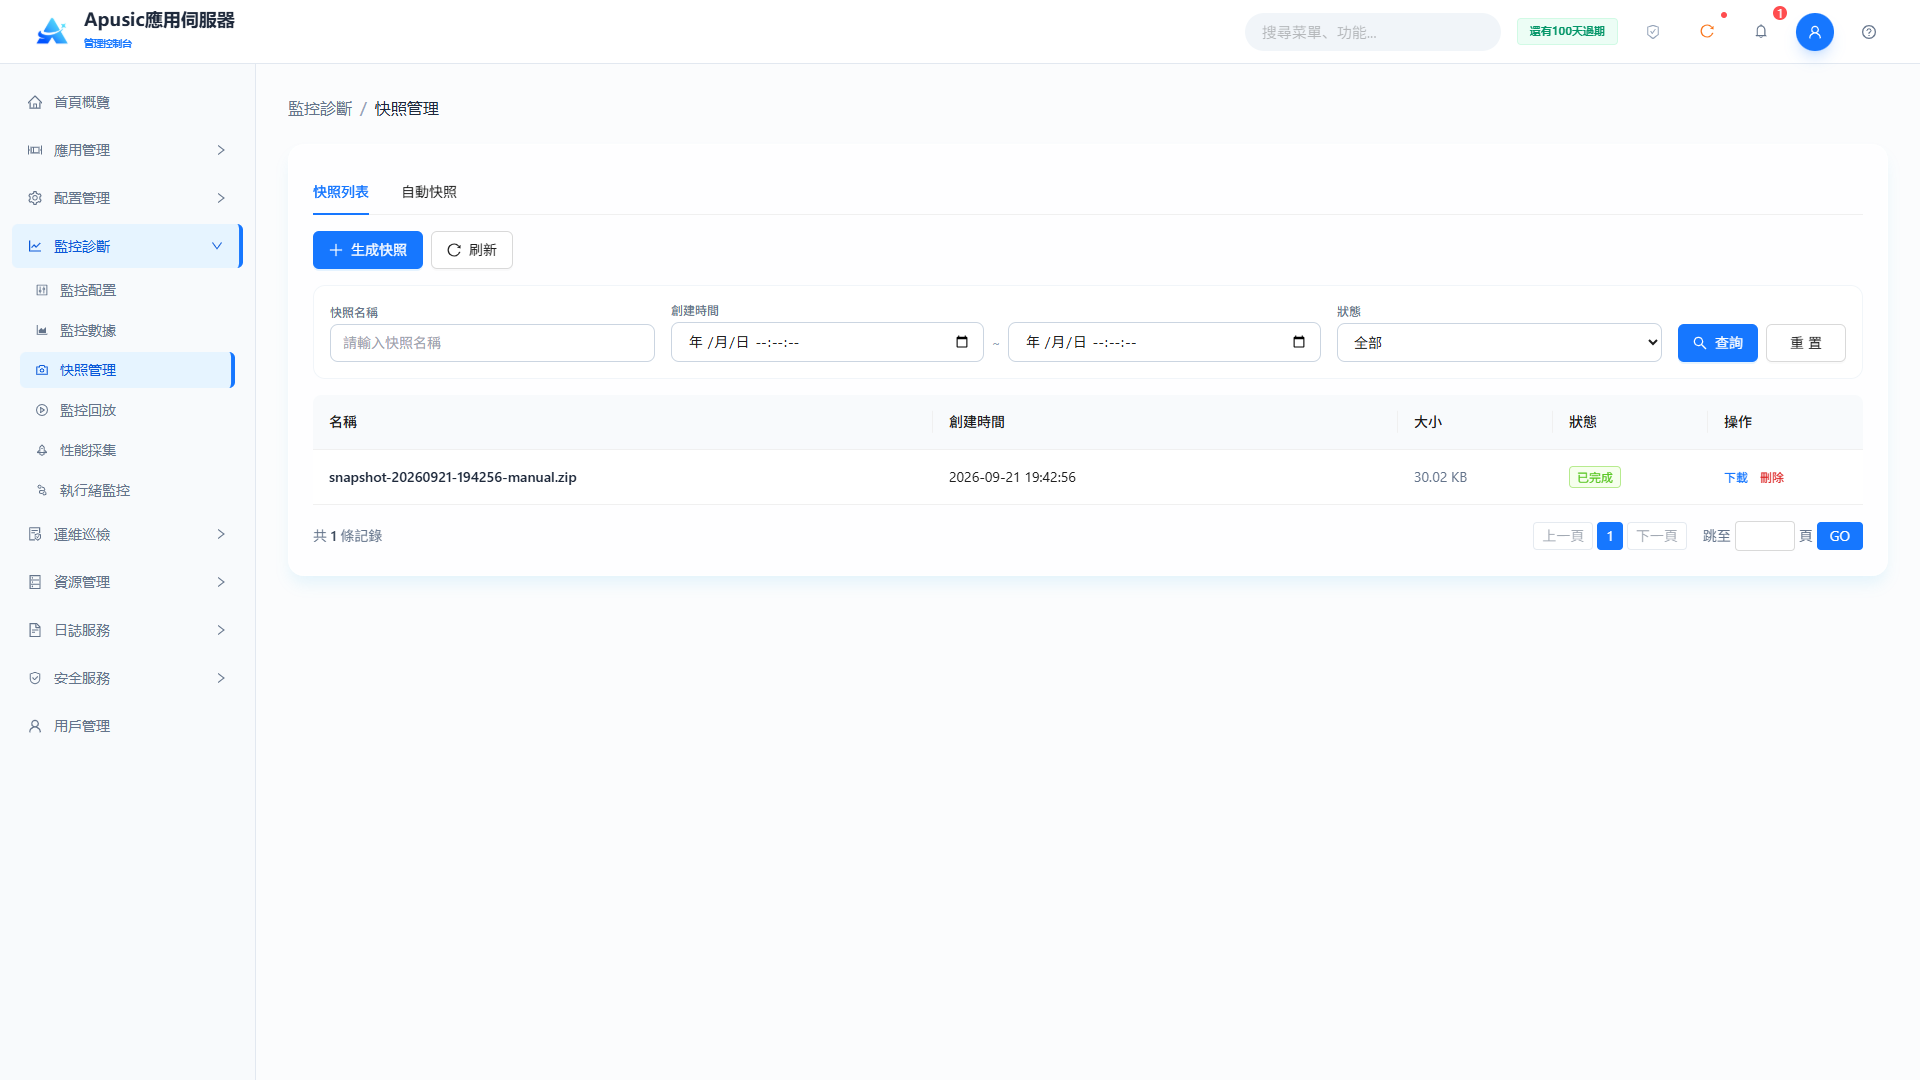
Task: Click the Apusic logo icon
Action: point(52,31)
